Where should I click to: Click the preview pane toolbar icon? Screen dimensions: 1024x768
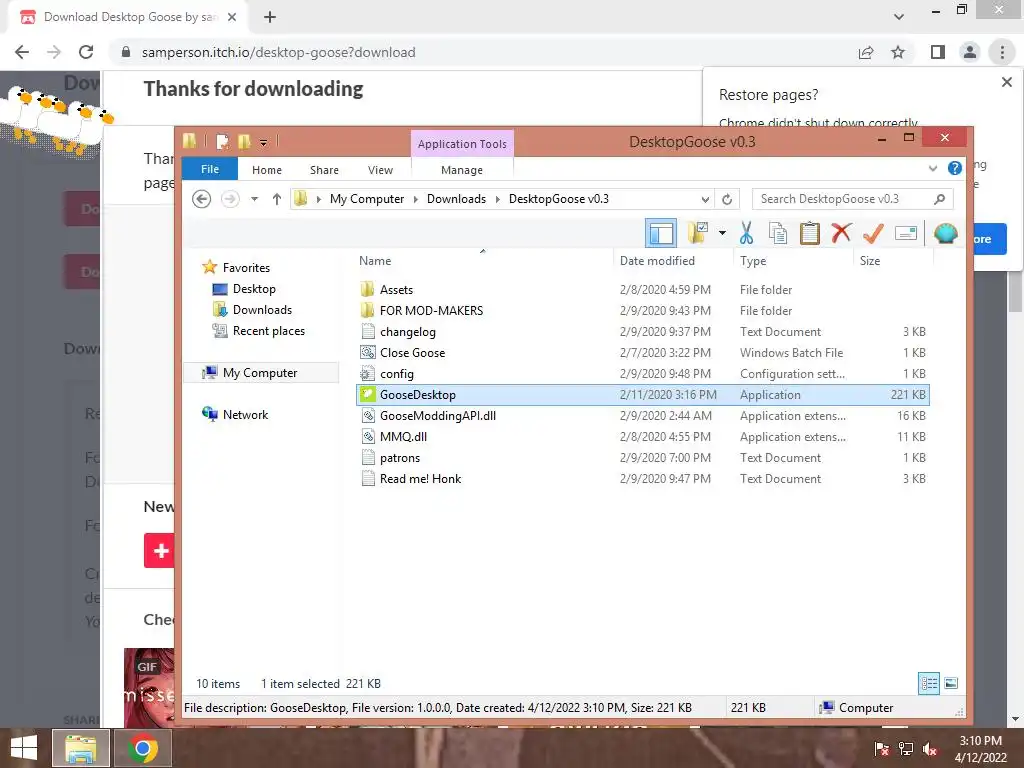click(661, 233)
